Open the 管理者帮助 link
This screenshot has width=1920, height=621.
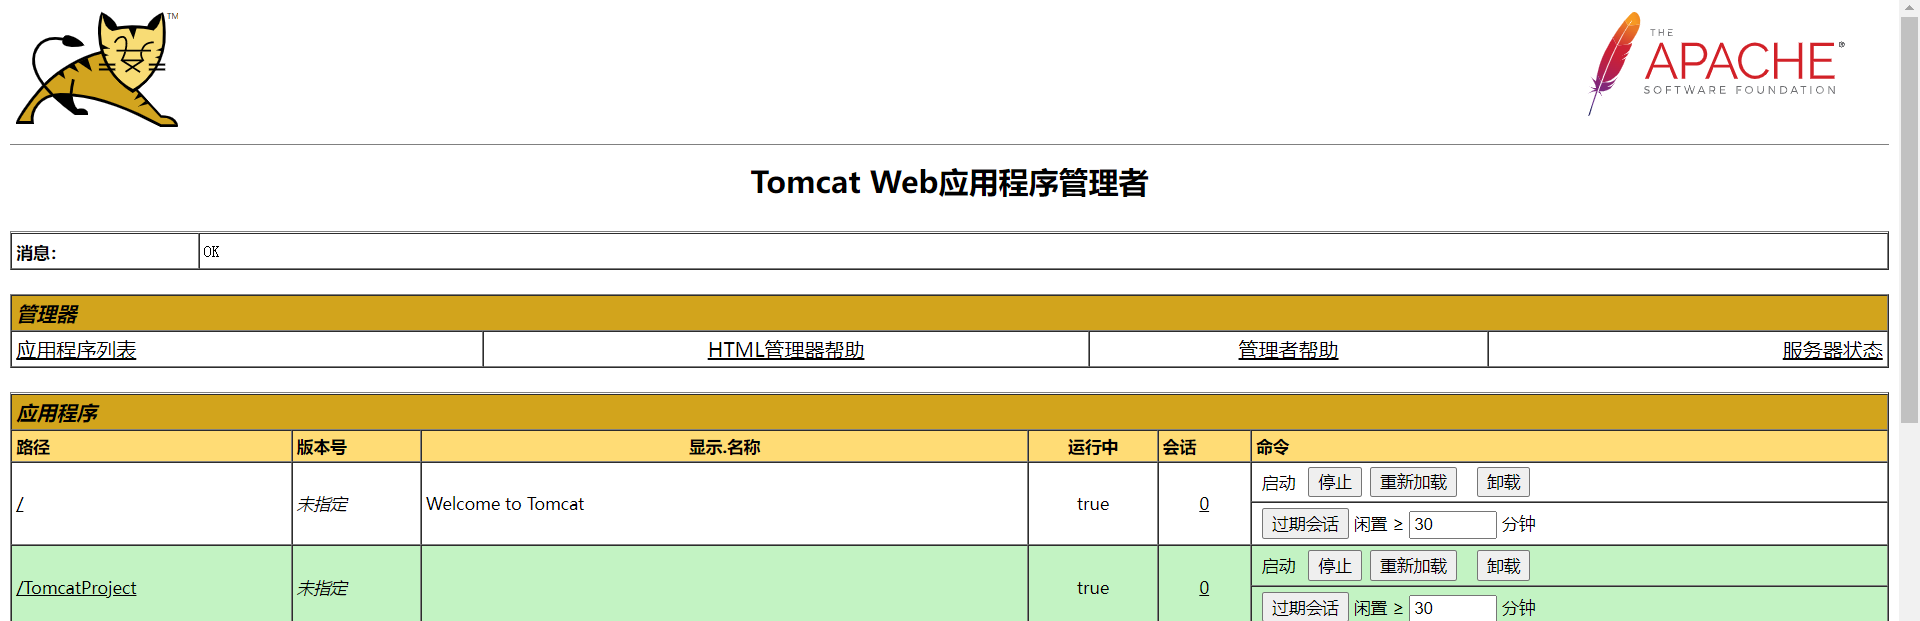[x=1288, y=350]
